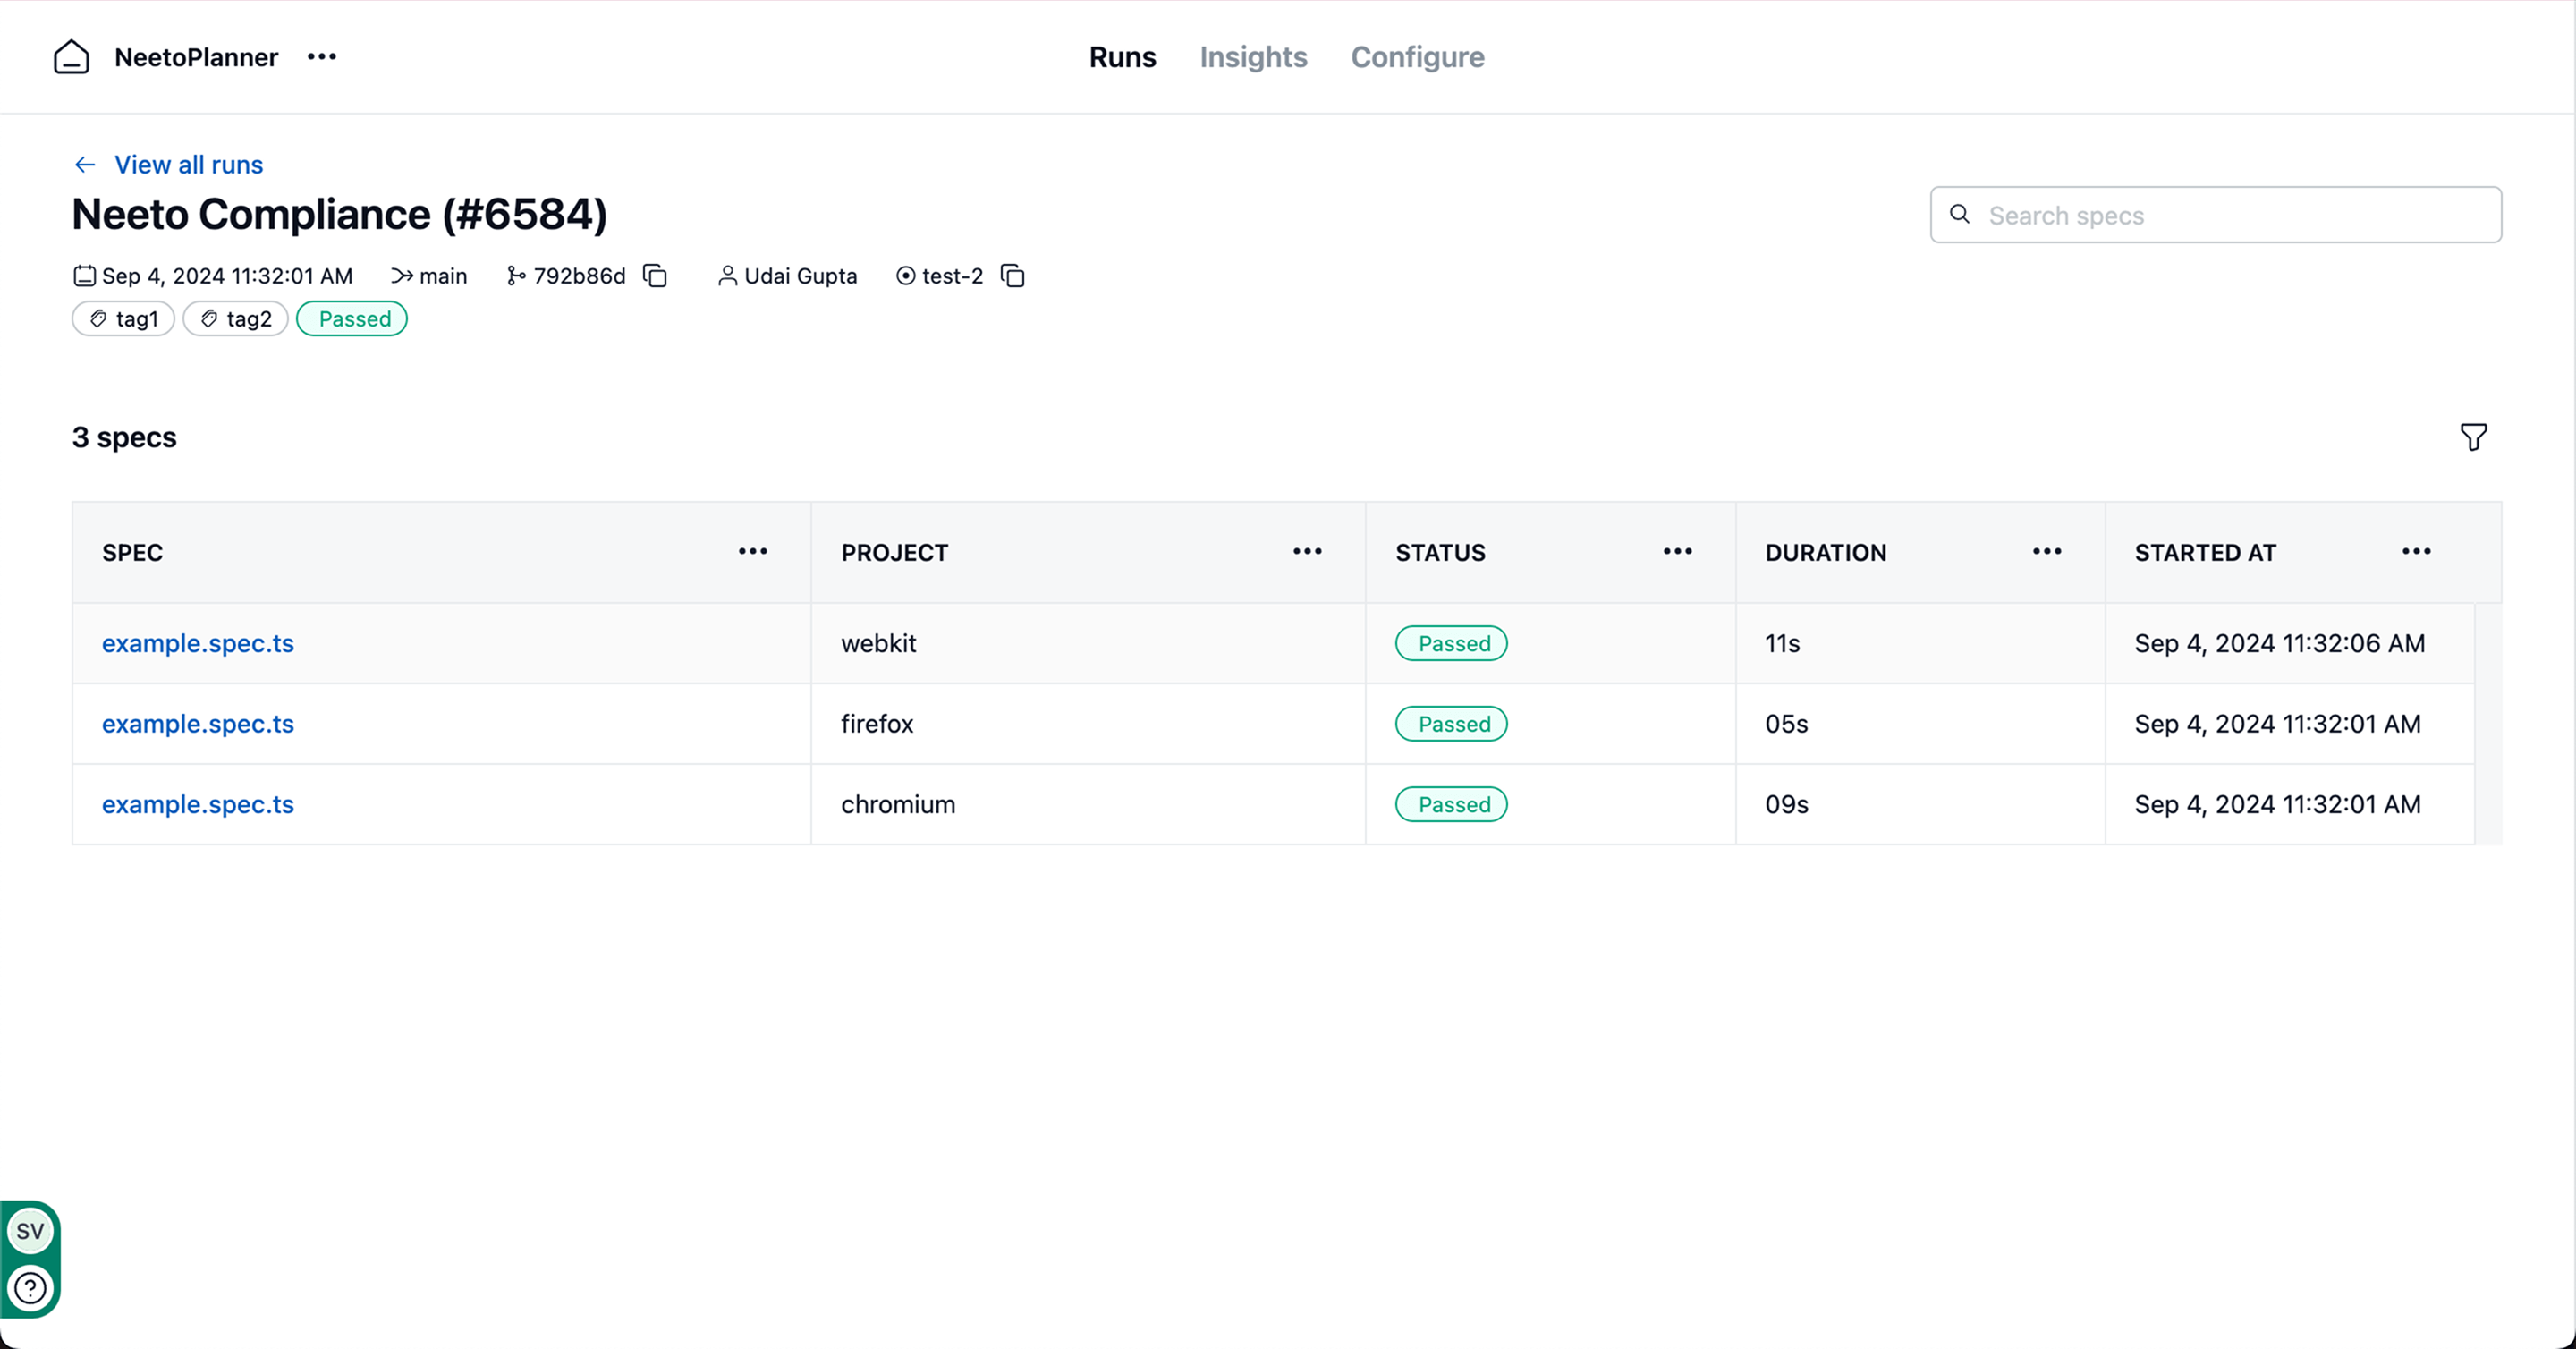The width and height of the screenshot is (2576, 1349).
Task: Expand DURATION column options menu
Action: pyautogui.click(x=2047, y=552)
